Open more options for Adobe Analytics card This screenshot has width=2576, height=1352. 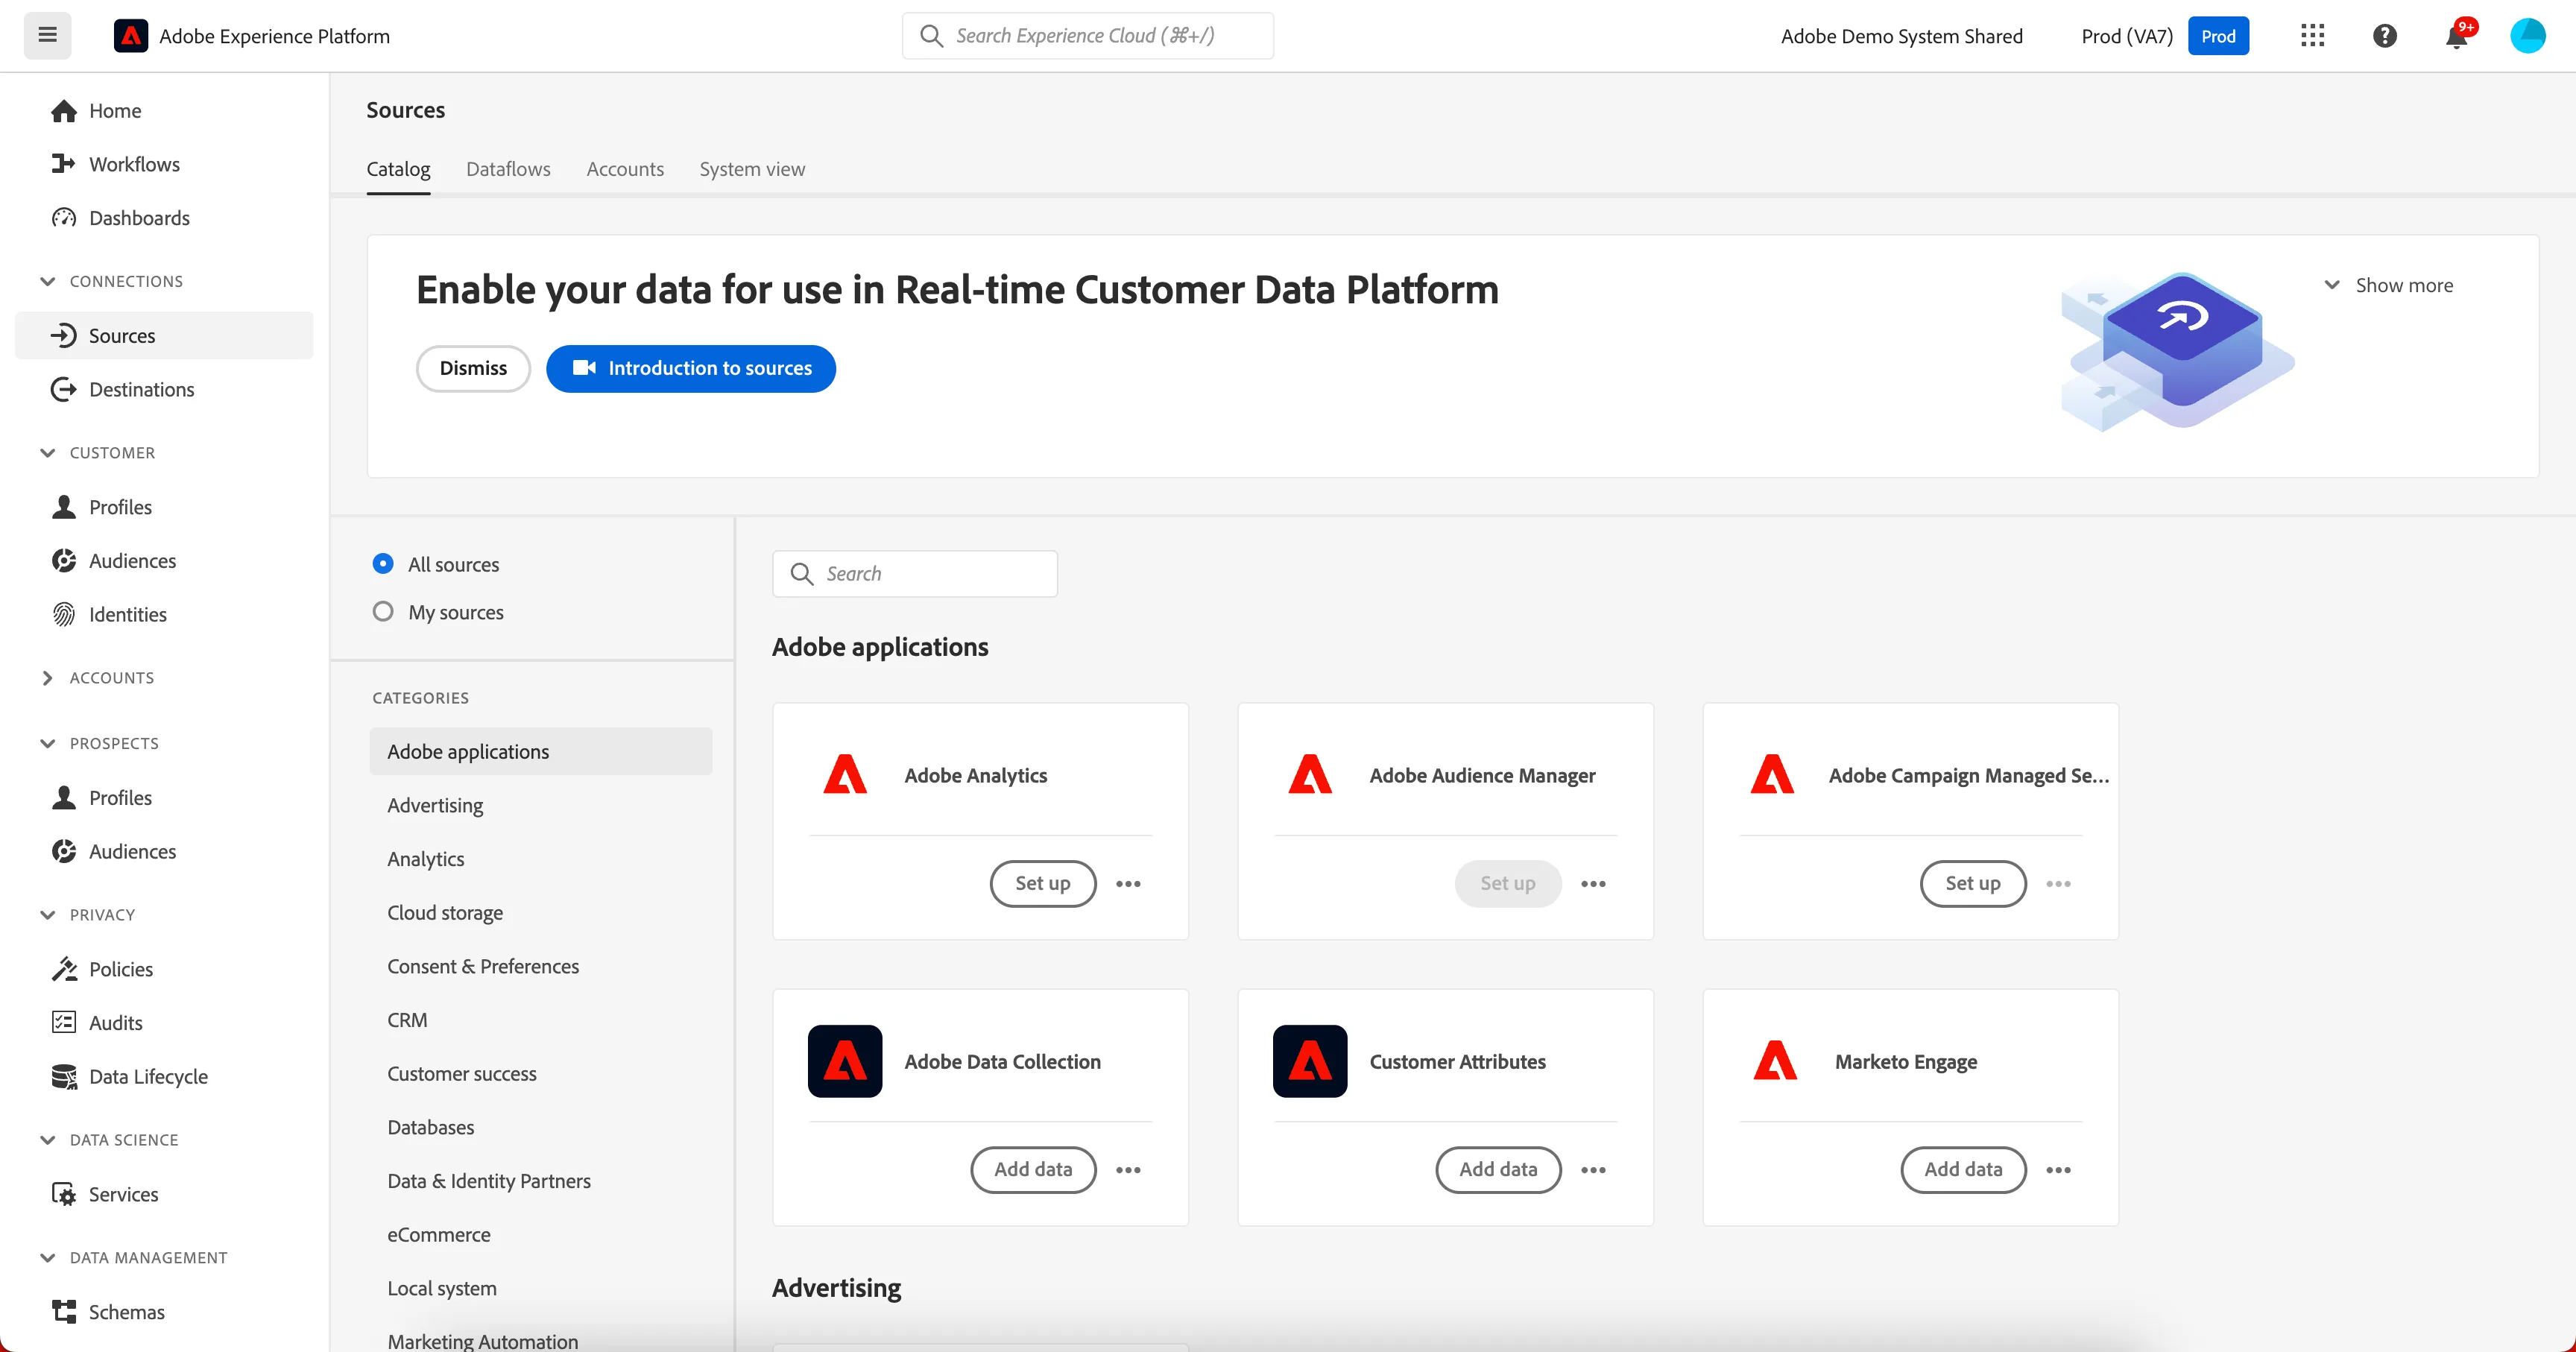pos(1128,883)
